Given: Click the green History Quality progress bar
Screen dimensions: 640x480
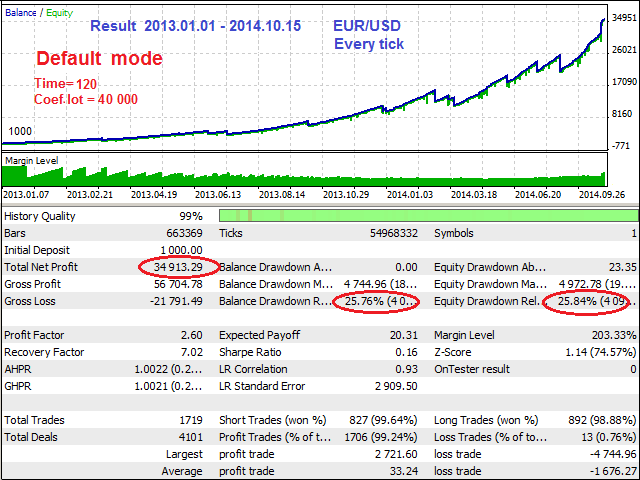Looking at the screenshot, I should click(x=428, y=216).
